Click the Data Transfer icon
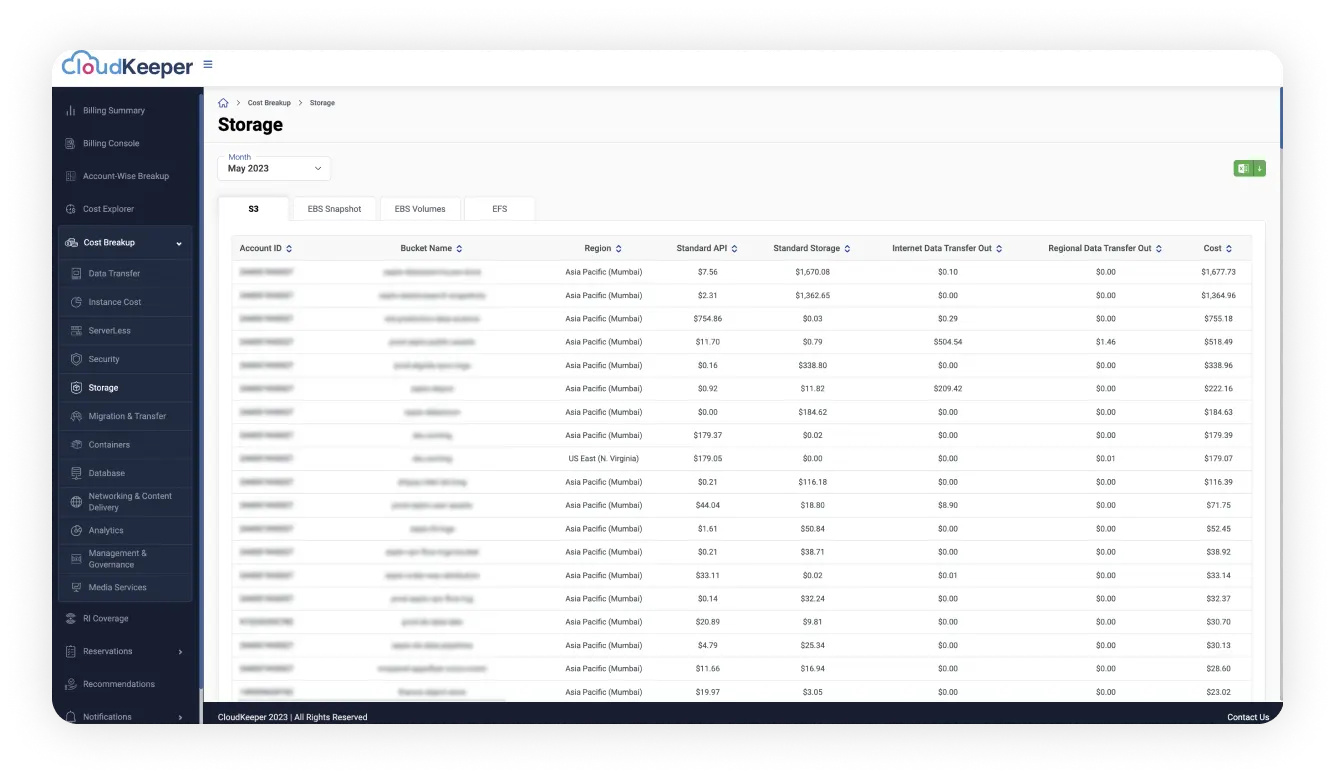Viewport: 1335px width, 778px height. (77, 274)
